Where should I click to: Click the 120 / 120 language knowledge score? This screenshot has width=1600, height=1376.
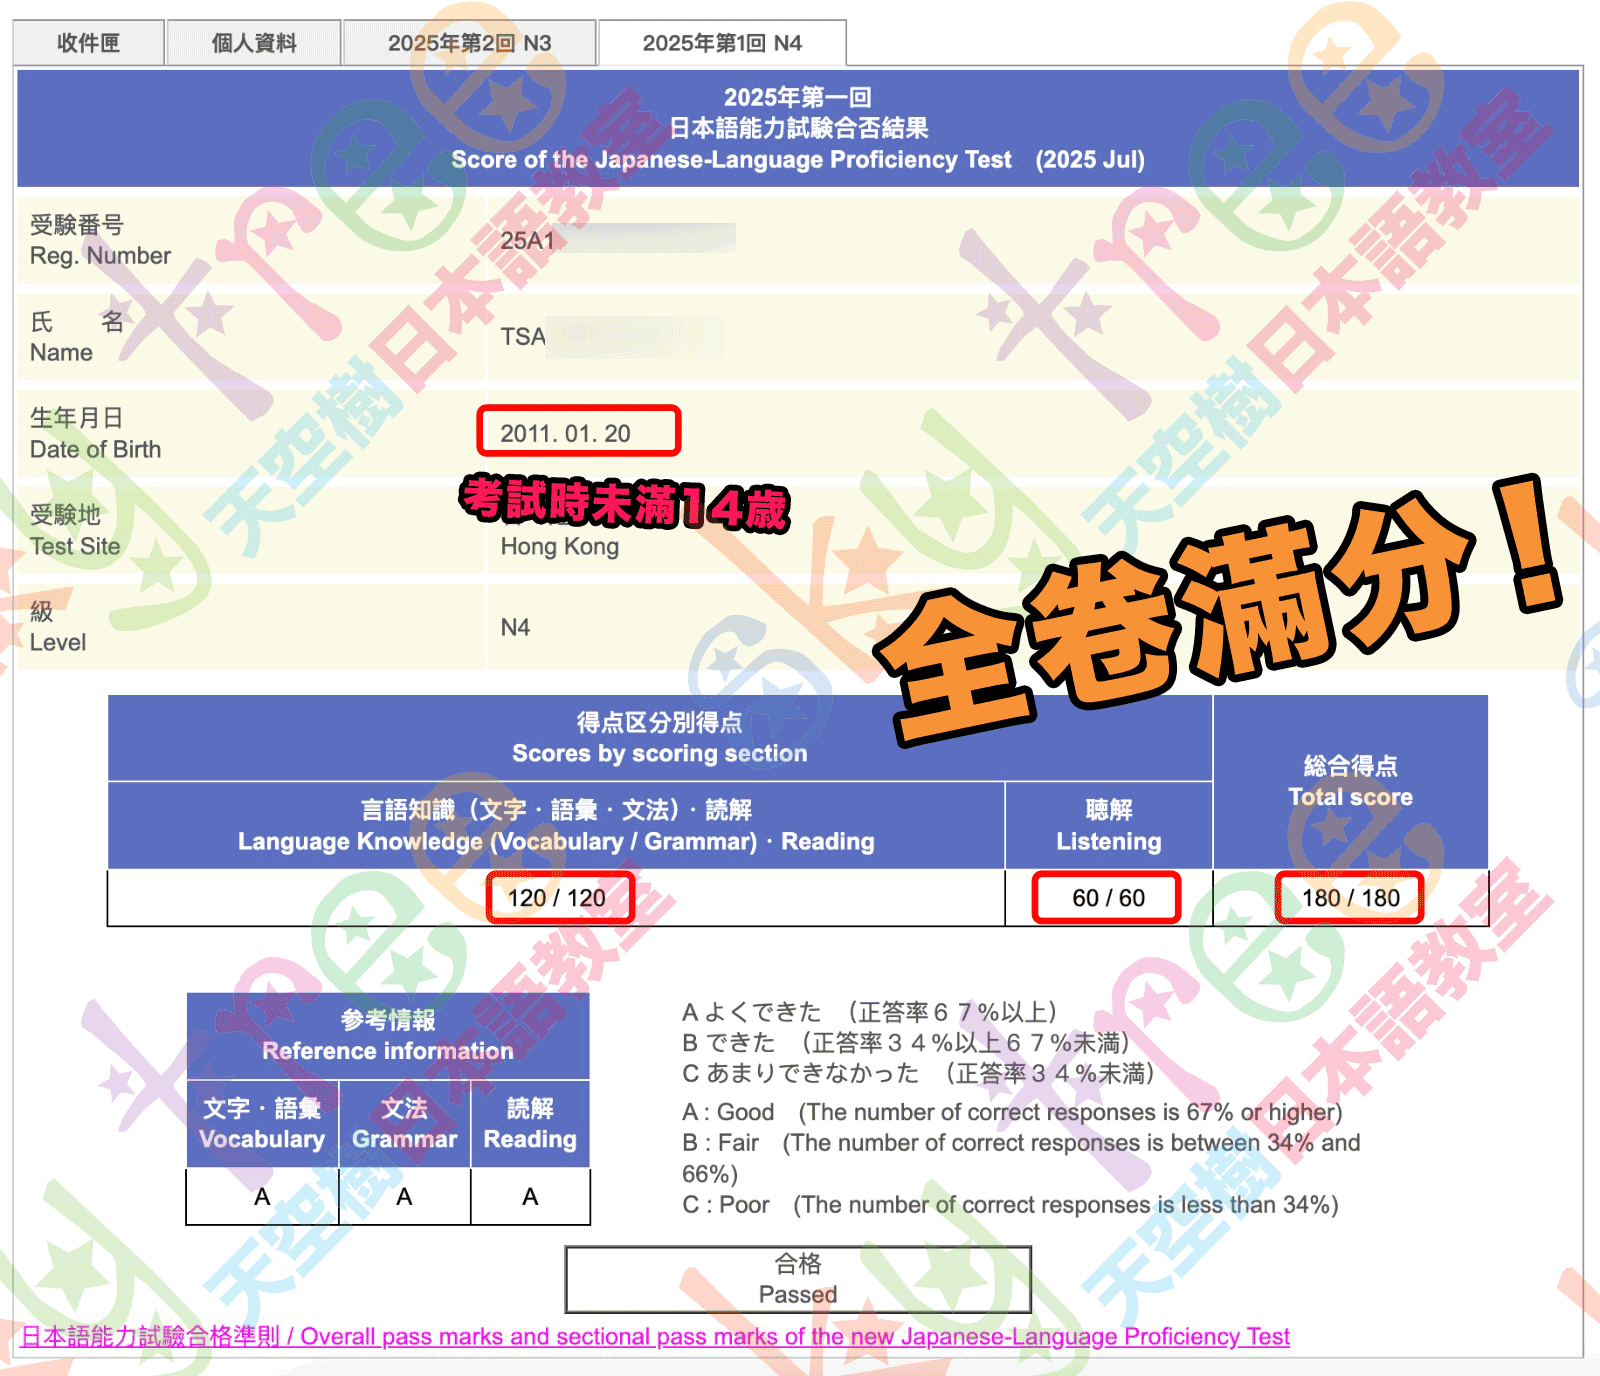[557, 898]
